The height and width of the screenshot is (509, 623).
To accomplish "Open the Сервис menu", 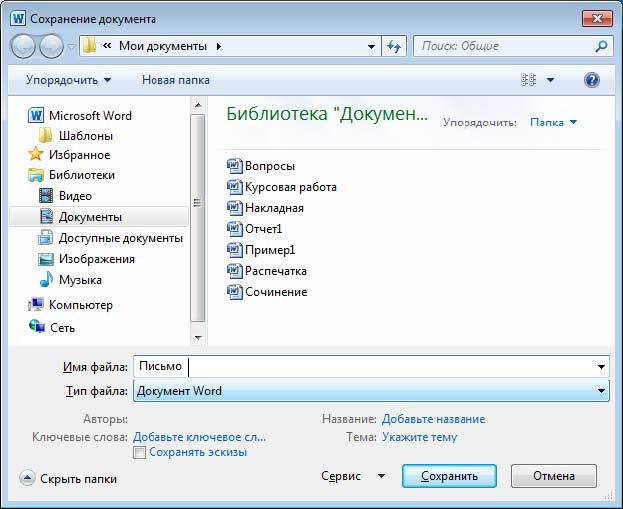I will (x=353, y=476).
